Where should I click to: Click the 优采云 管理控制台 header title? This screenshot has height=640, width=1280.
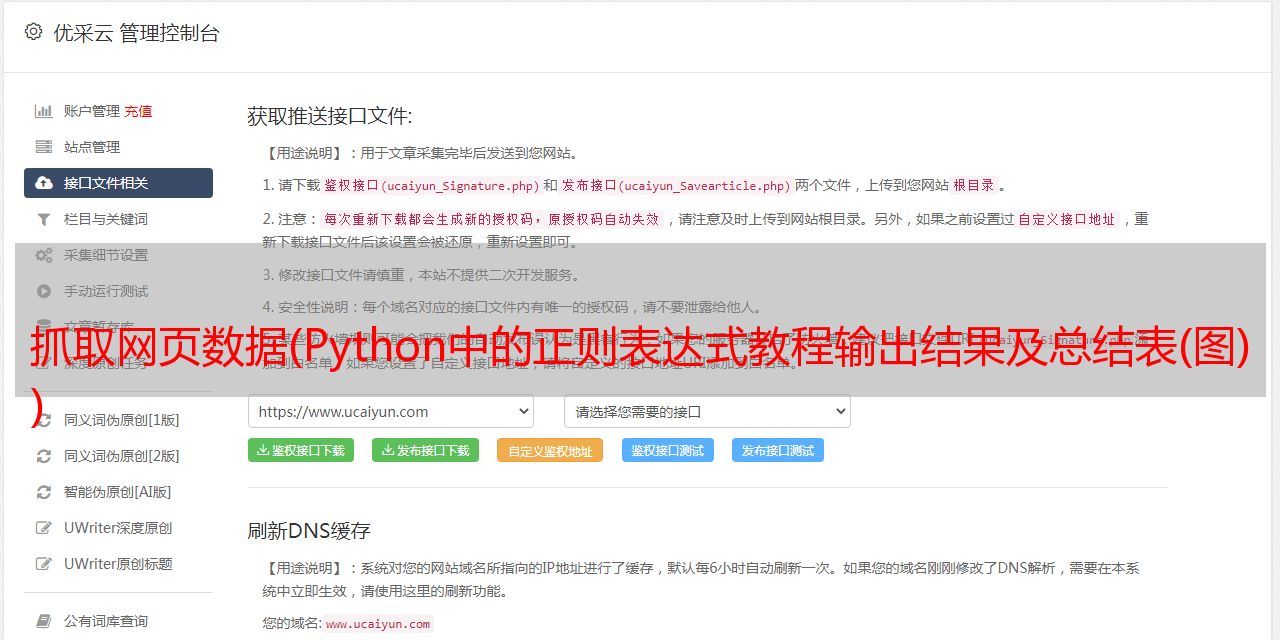136,33
